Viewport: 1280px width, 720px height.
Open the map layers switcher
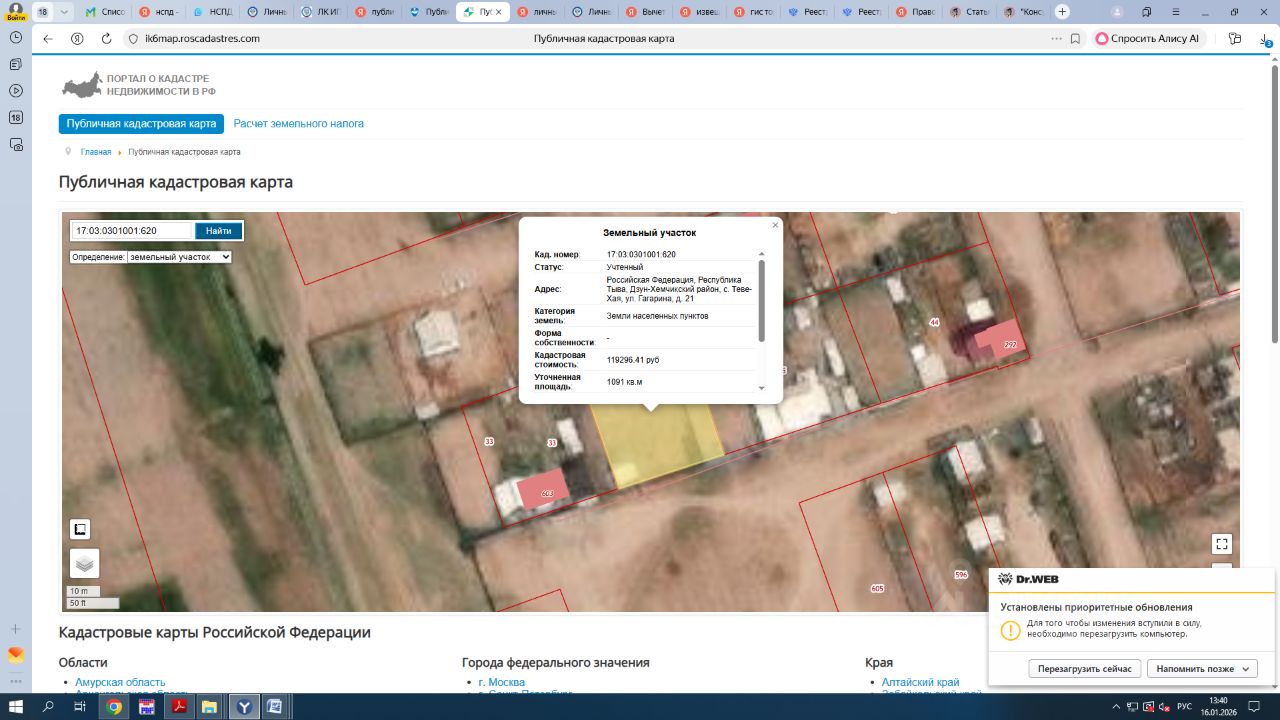click(x=85, y=564)
